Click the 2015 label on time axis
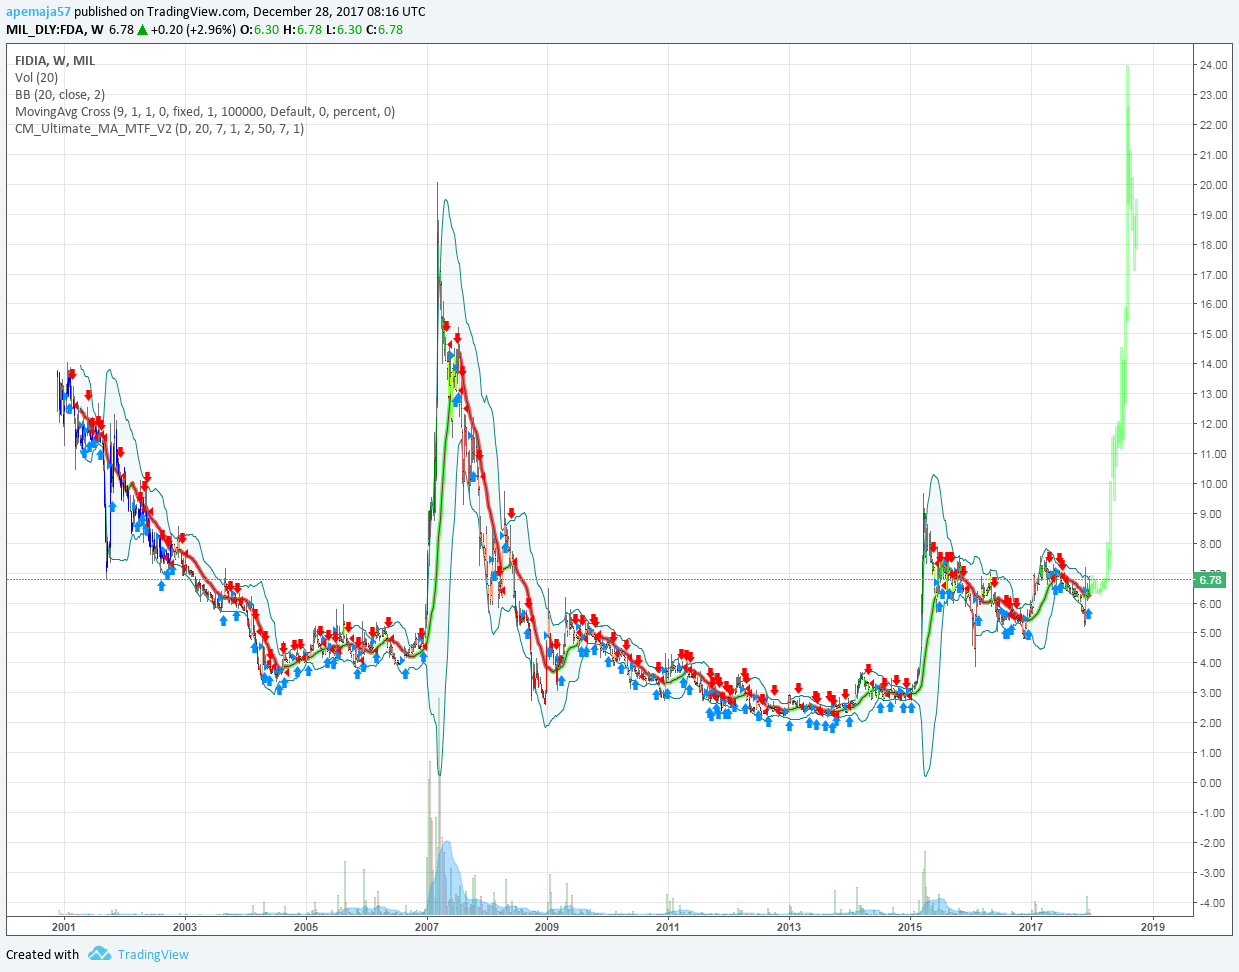The height and width of the screenshot is (972, 1239). tap(910, 927)
